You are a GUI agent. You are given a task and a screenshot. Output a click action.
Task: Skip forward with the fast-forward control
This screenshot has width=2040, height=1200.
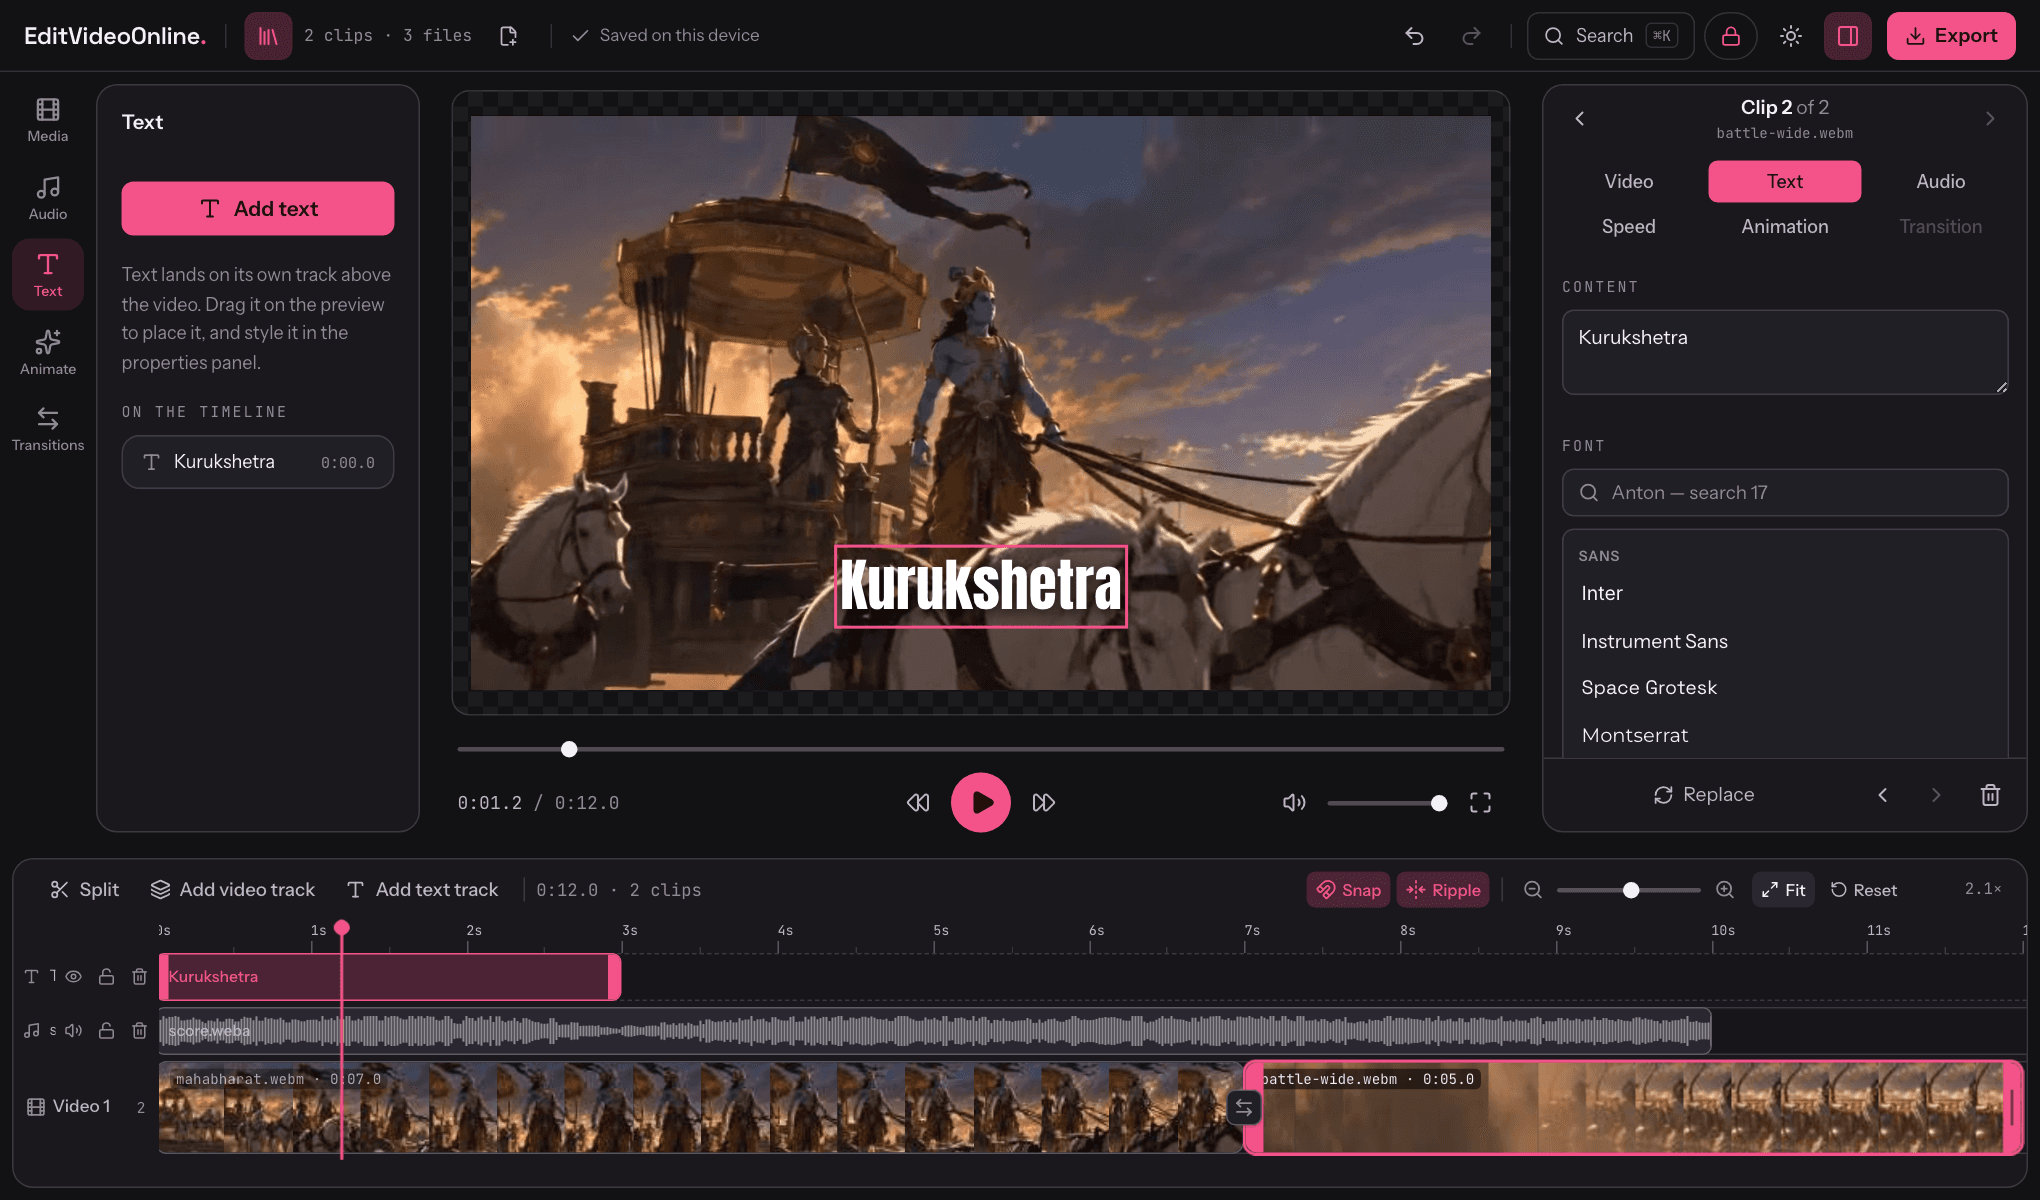coord(1043,802)
